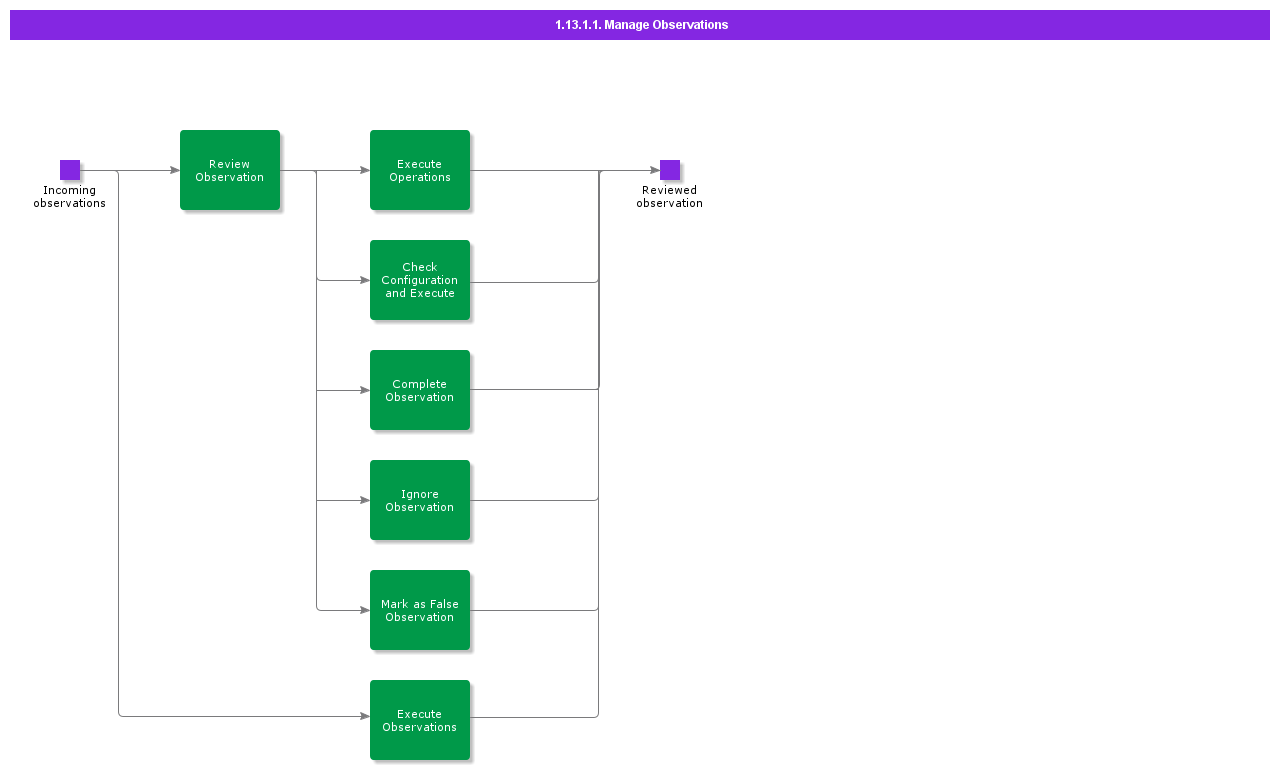The height and width of the screenshot is (770, 1280).
Task: Click the arrowhead entering Check Configuration and Execute
Action: pyautogui.click(x=364, y=280)
